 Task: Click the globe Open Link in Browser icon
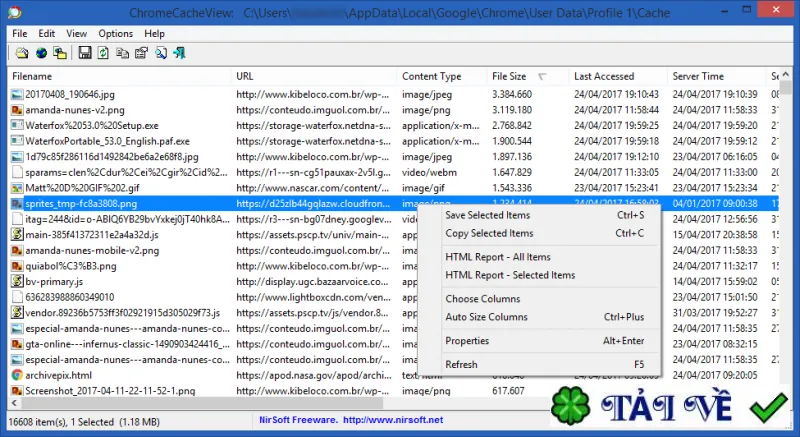click(x=41, y=53)
